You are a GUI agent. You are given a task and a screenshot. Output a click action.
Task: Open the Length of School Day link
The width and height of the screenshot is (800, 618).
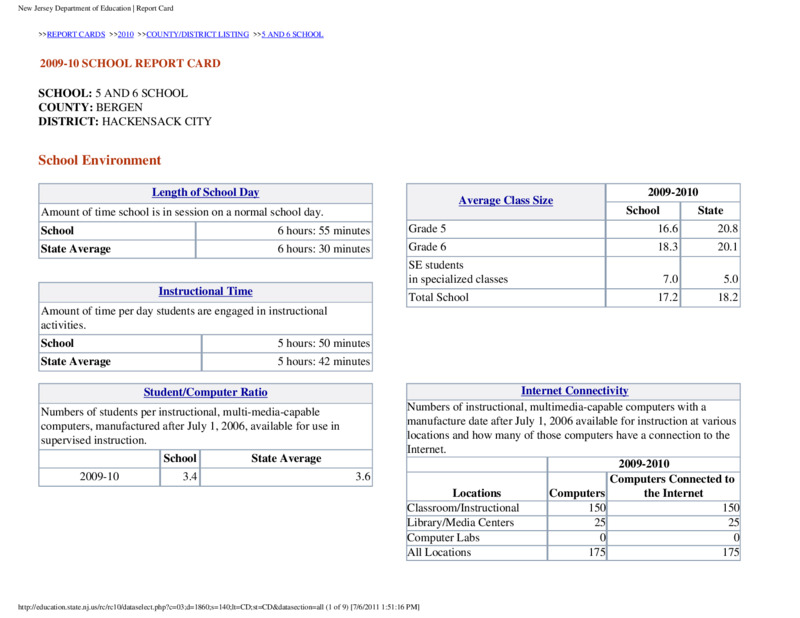tap(206, 192)
